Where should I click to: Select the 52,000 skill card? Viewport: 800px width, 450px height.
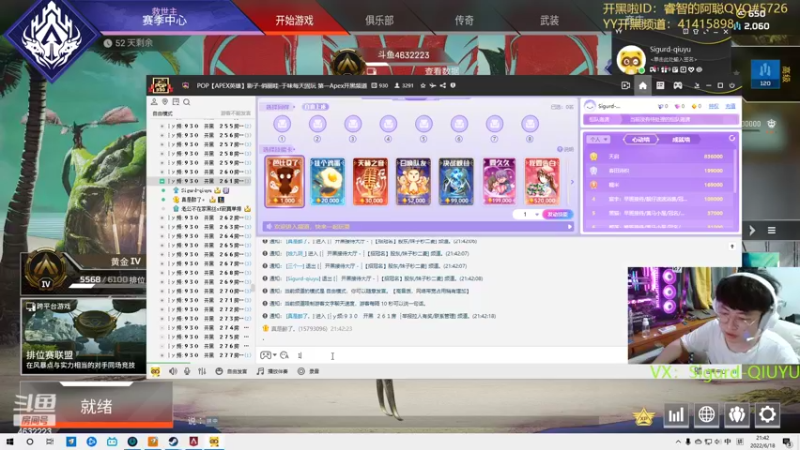[413, 181]
